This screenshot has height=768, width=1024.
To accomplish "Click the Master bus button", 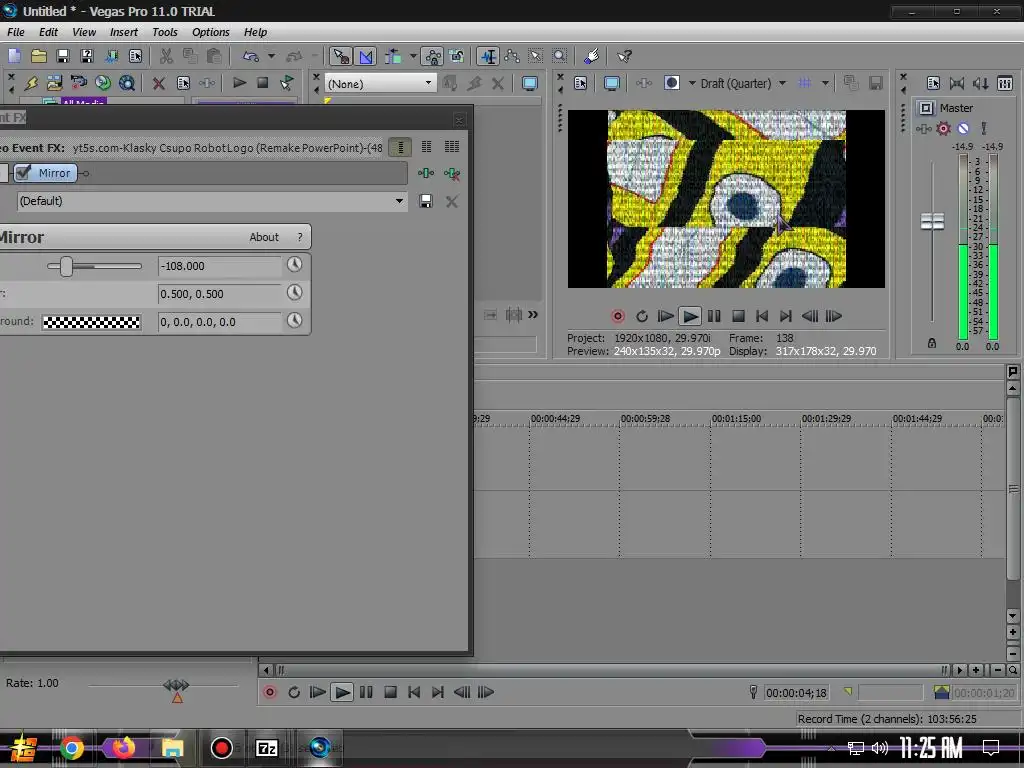I will tap(925, 108).
